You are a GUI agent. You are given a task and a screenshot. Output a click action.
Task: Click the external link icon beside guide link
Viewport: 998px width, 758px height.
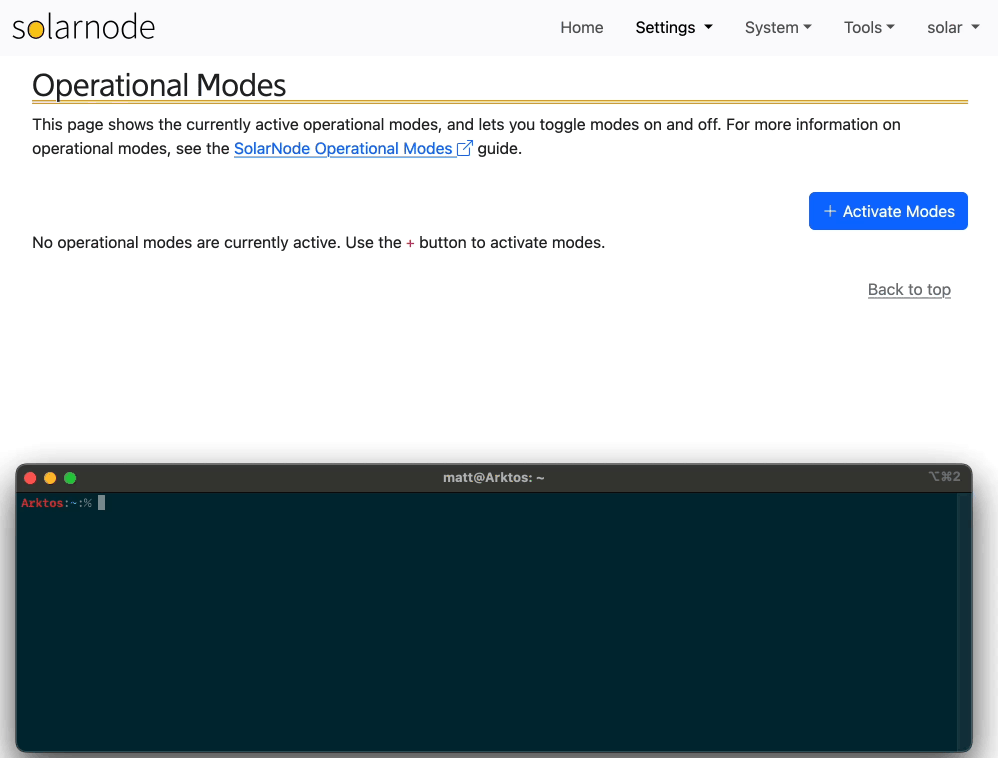click(x=465, y=148)
